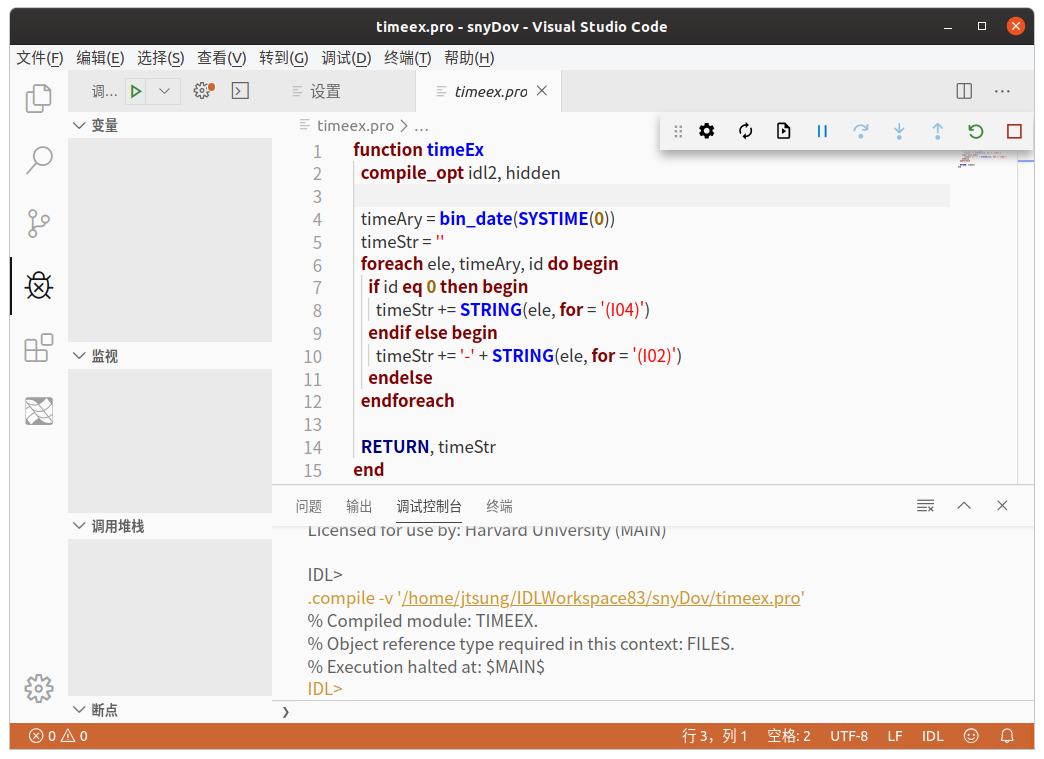Show errors and warnings in status bar

tap(58, 736)
